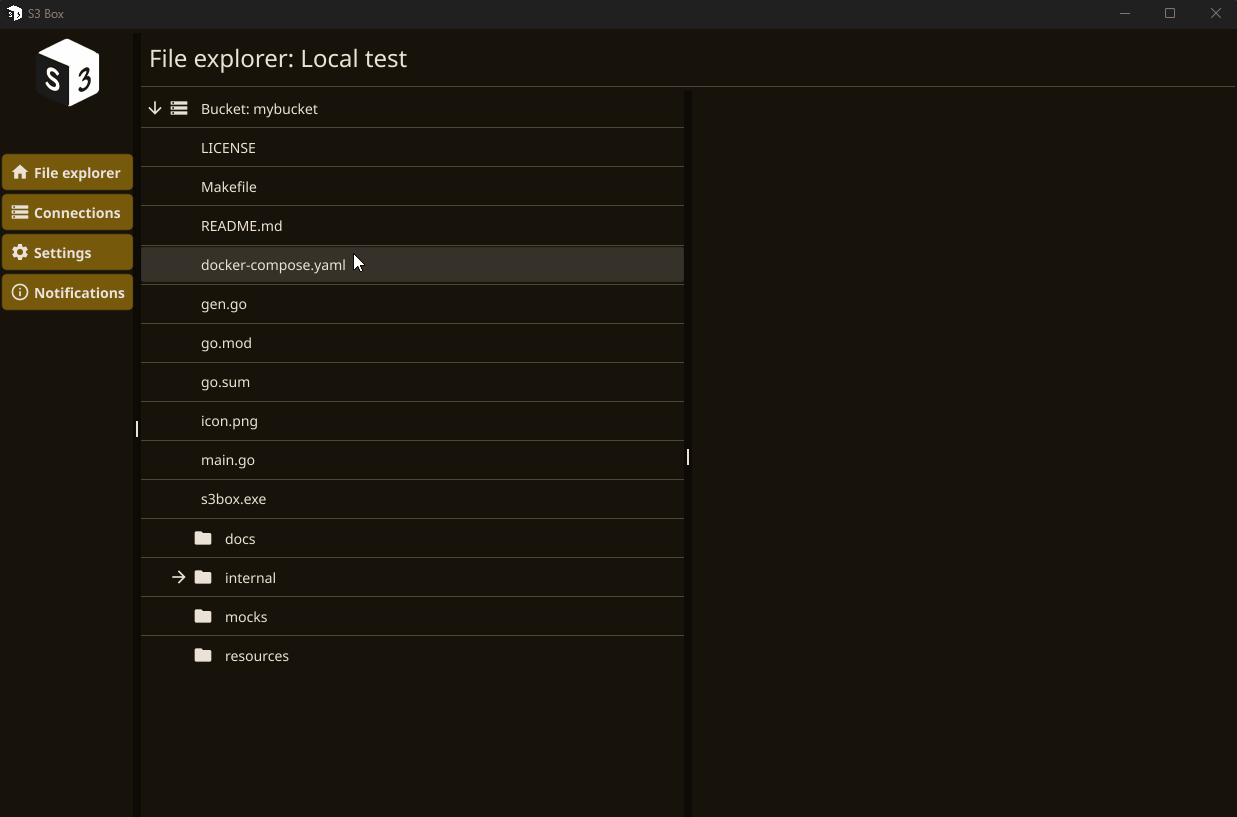
Task: Switch to the File explorer page
Action: pyautogui.click(x=67, y=172)
